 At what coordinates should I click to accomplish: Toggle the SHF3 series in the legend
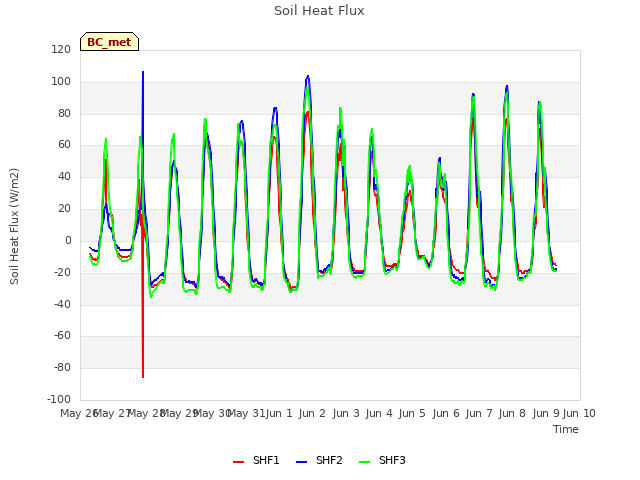pos(382,460)
